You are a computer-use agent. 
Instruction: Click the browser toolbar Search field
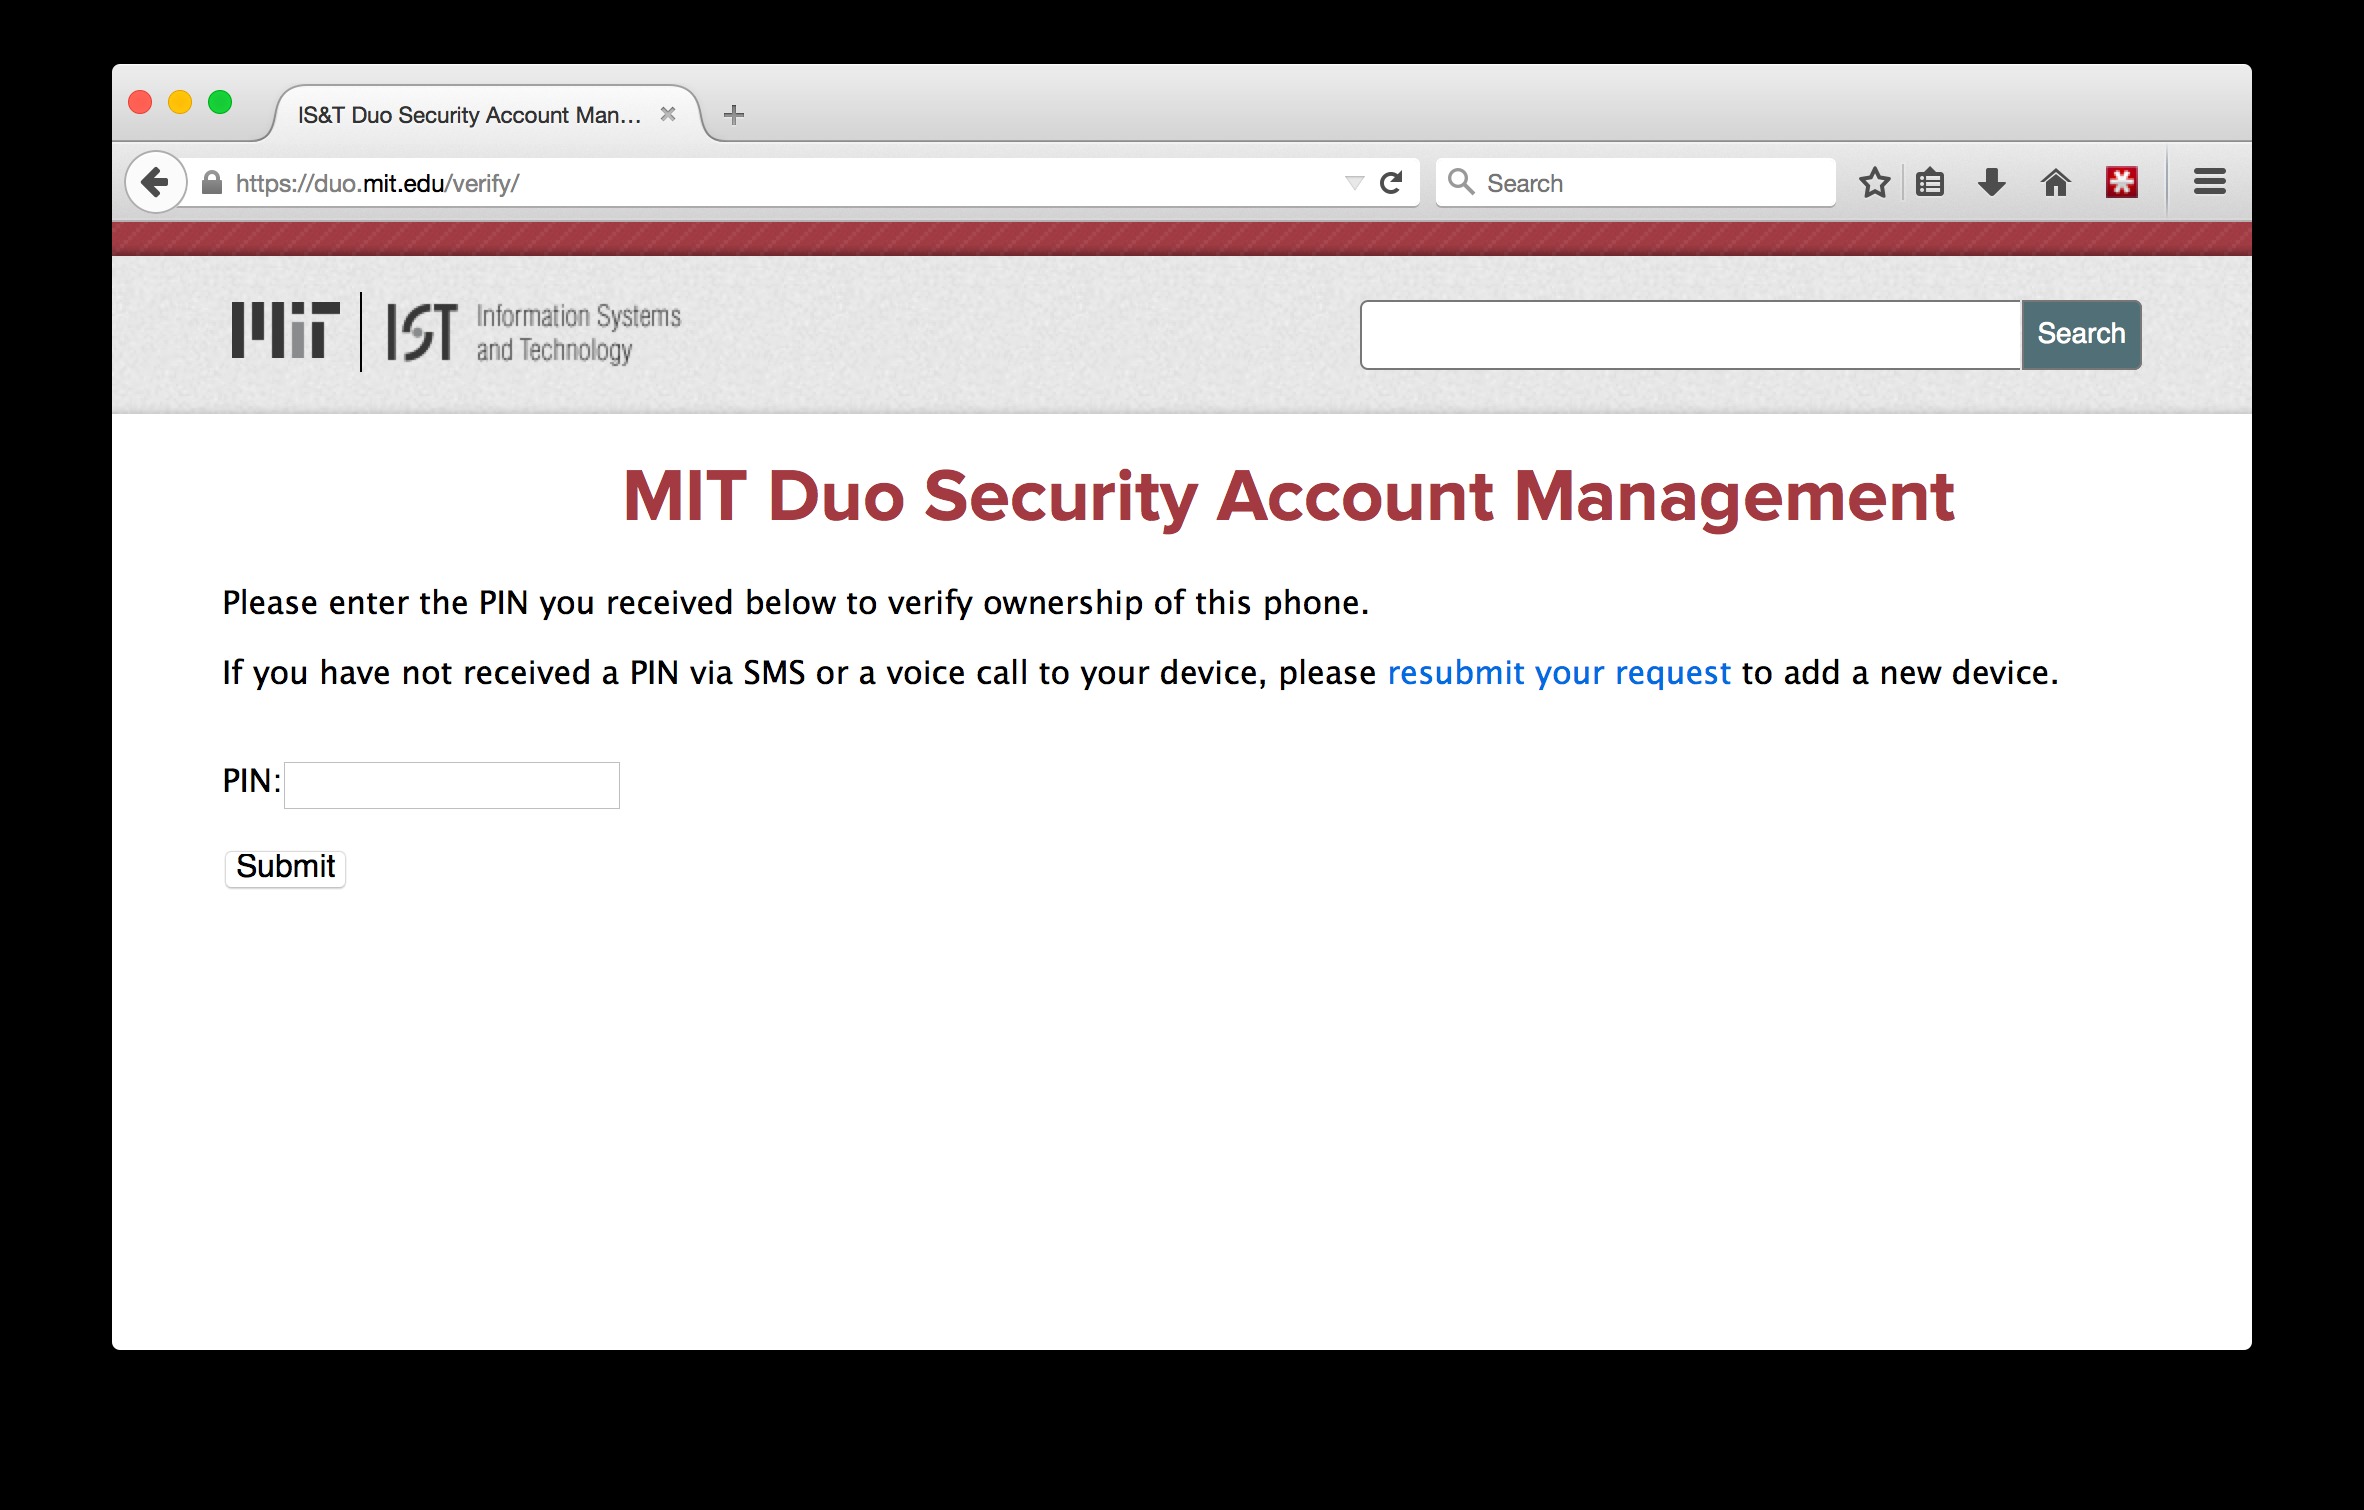[x=1636, y=182]
